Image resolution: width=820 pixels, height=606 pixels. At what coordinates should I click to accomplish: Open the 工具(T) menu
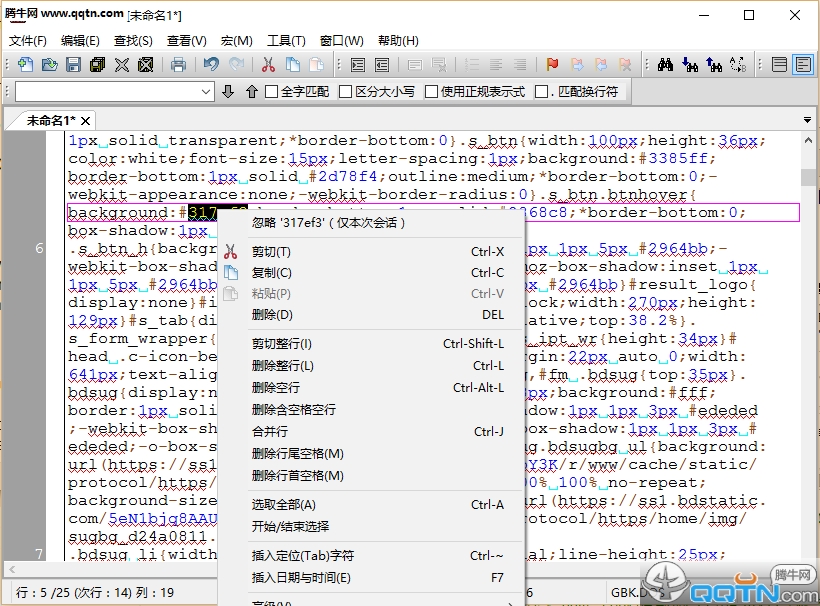286,40
